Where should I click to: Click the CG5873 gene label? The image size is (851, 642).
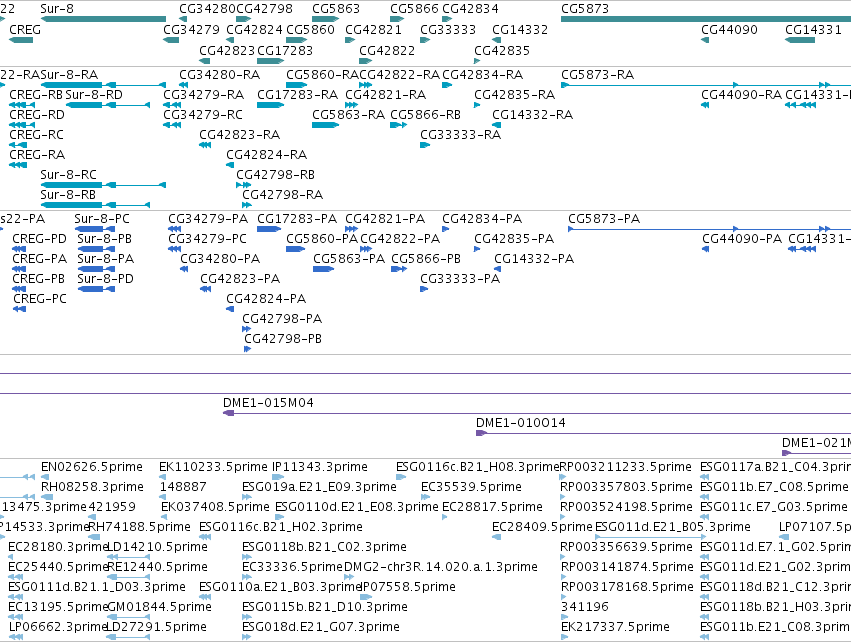(x=585, y=9)
